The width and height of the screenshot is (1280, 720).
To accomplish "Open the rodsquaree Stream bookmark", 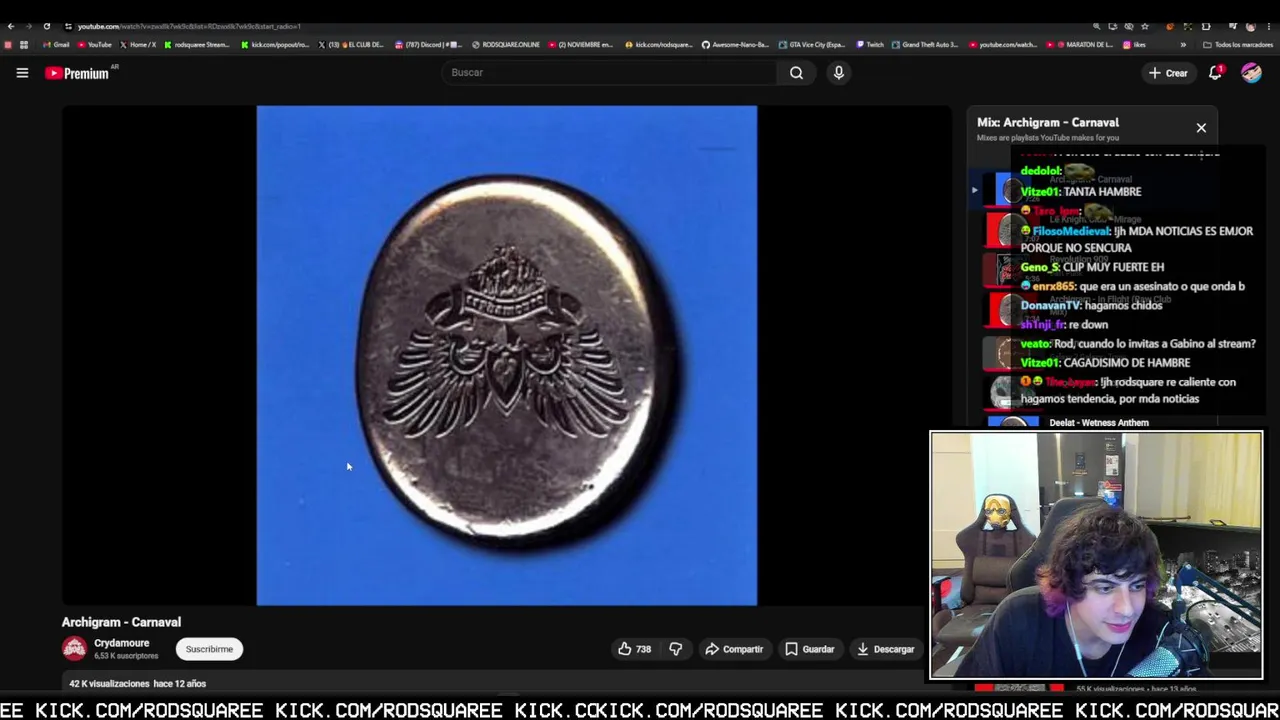I will click(x=197, y=45).
